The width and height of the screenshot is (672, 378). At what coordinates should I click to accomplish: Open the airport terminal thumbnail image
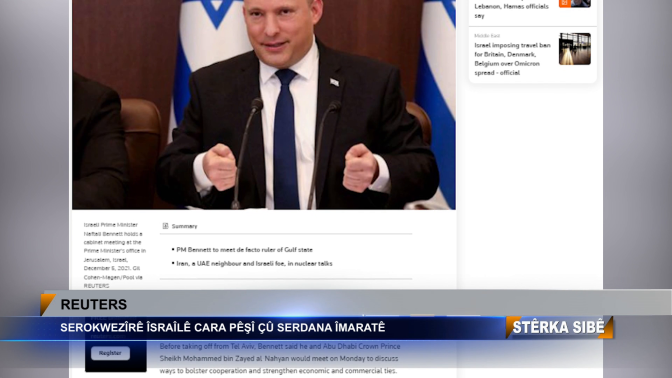point(575,49)
